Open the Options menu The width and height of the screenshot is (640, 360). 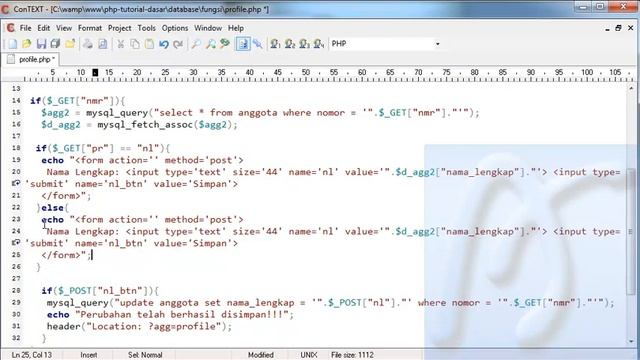pos(175,28)
